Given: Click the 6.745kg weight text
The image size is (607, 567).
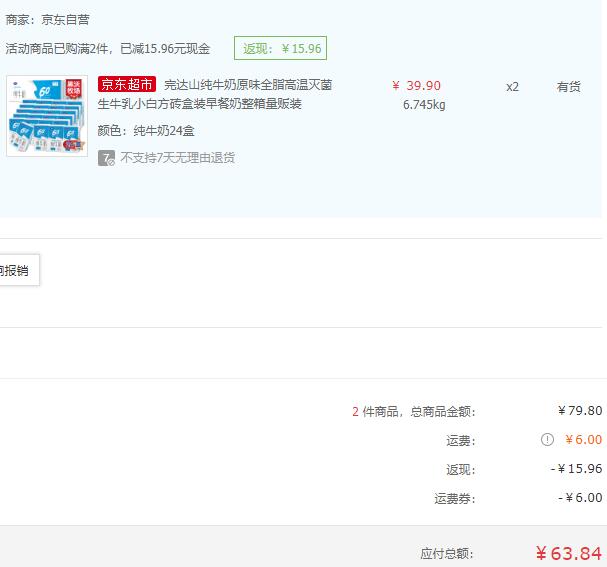Looking at the screenshot, I should pyautogui.click(x=424, y=104).
